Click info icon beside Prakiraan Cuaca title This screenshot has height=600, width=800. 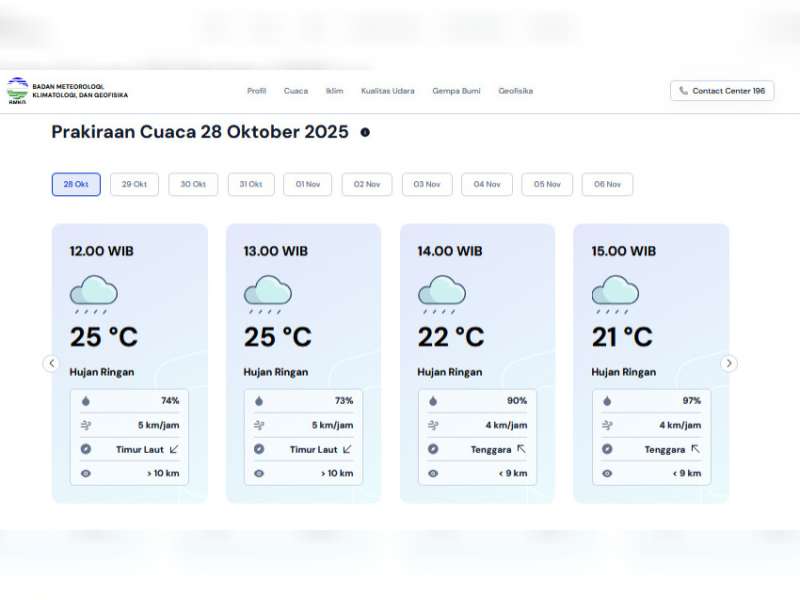coord(365,132)
